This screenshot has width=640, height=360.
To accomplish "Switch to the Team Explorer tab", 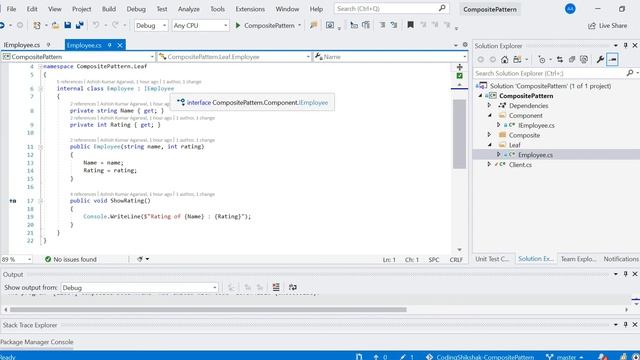I will pyautogui.click(x=578, y=259).
